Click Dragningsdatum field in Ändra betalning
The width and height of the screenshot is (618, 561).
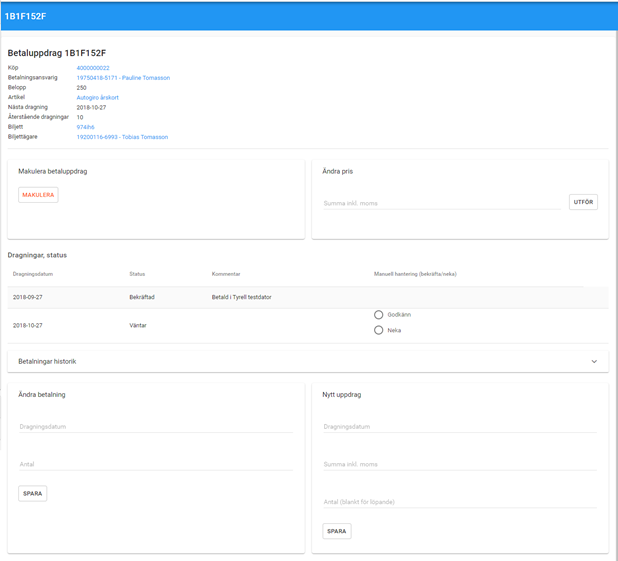[x=155, y=427]
